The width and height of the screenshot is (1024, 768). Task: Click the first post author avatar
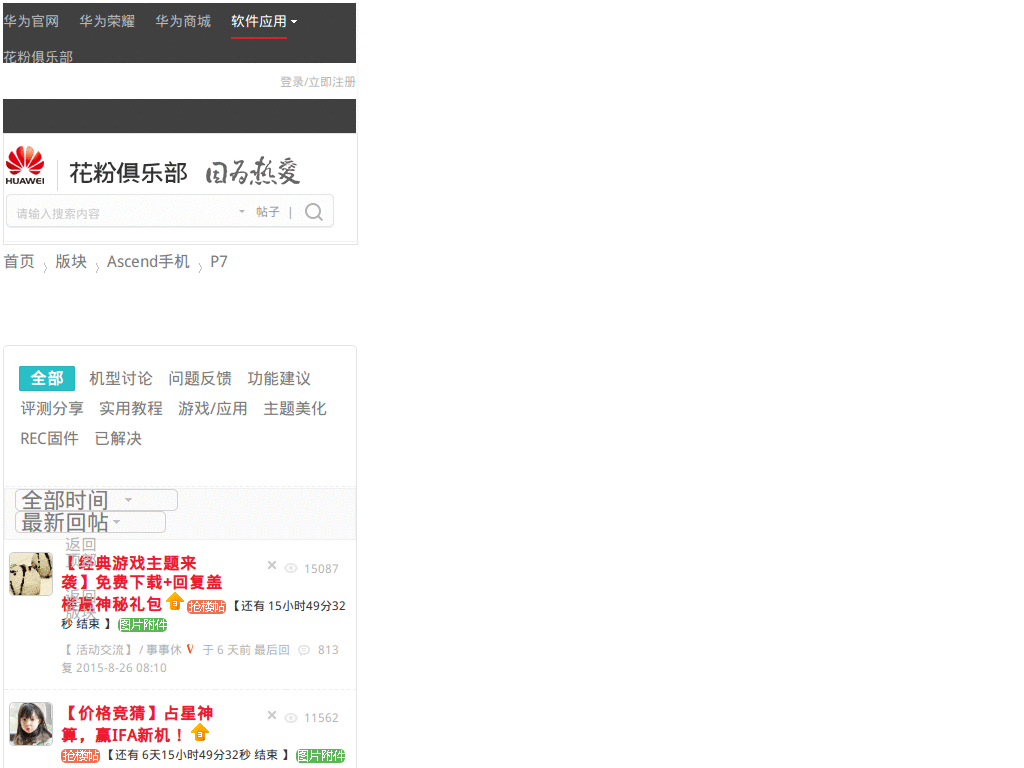pos(31,574)
